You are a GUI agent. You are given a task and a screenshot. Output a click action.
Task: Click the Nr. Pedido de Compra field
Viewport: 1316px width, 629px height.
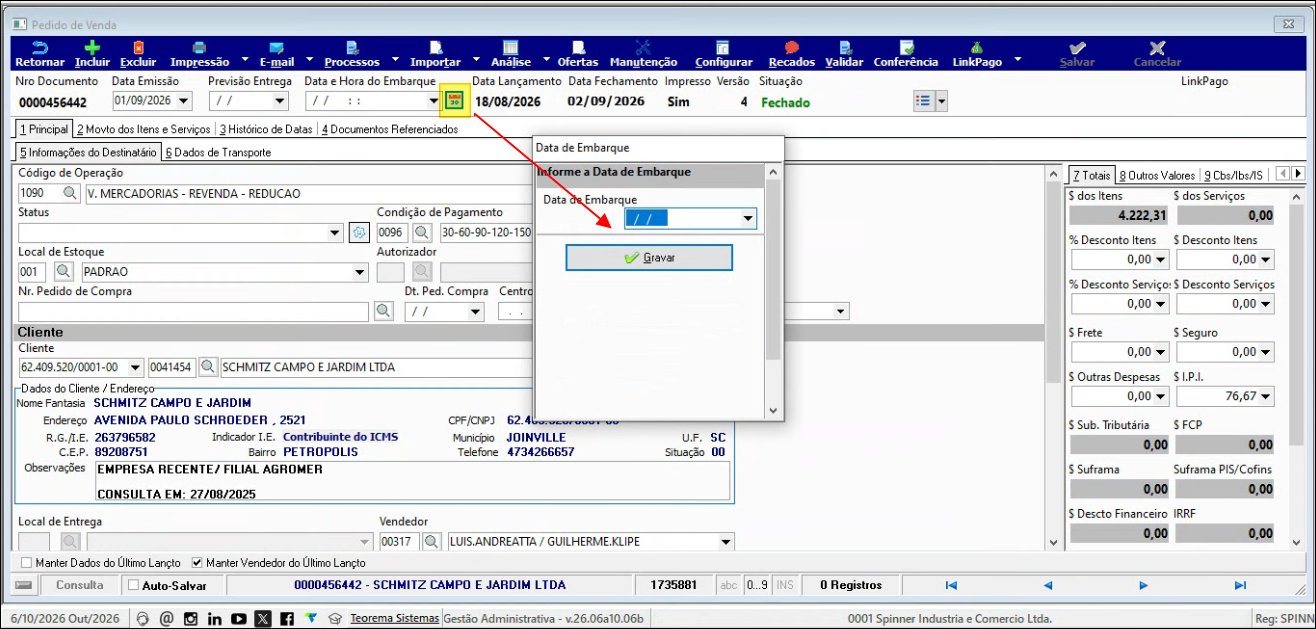pos(194,311)
